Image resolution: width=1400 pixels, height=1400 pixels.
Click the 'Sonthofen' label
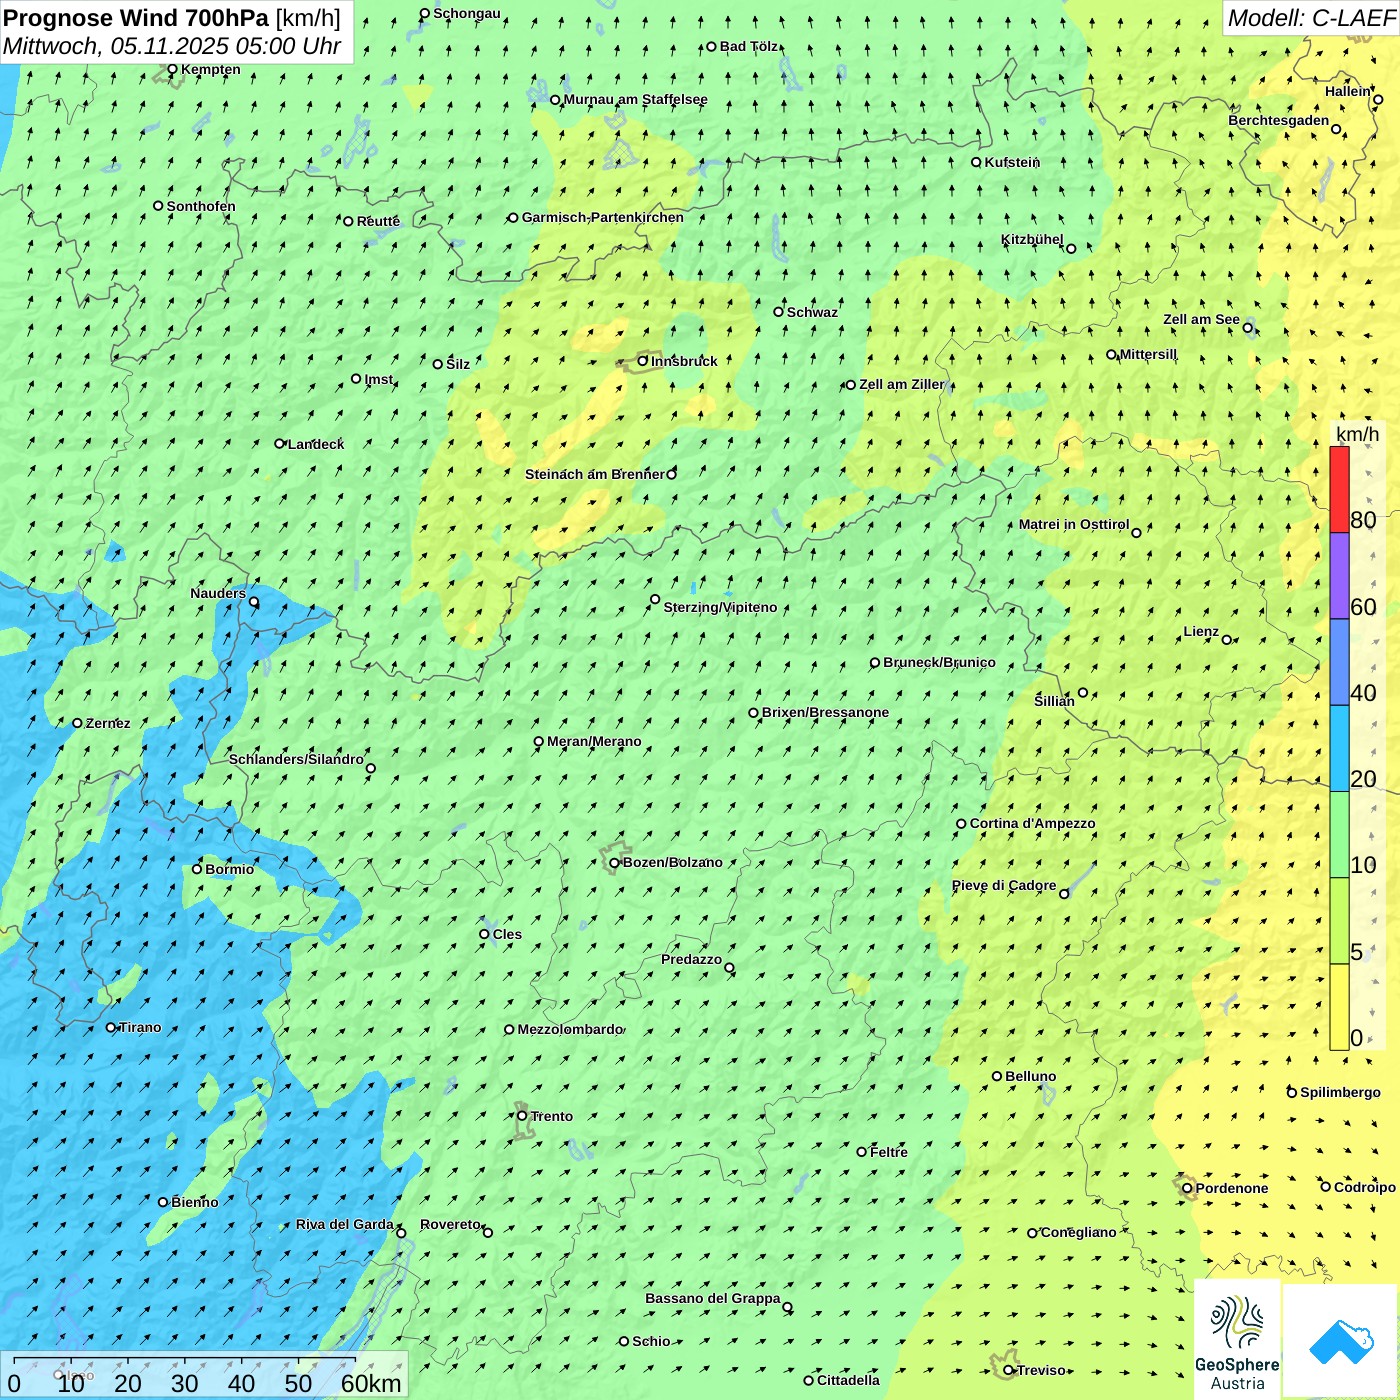point(201,206)
